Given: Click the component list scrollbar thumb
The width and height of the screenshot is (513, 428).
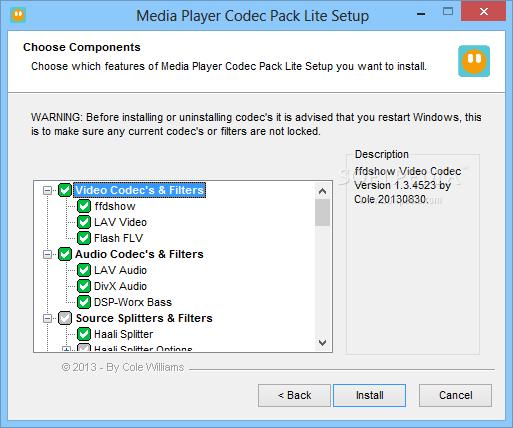Looking at the screenshot, I should (x=322, y=213).
